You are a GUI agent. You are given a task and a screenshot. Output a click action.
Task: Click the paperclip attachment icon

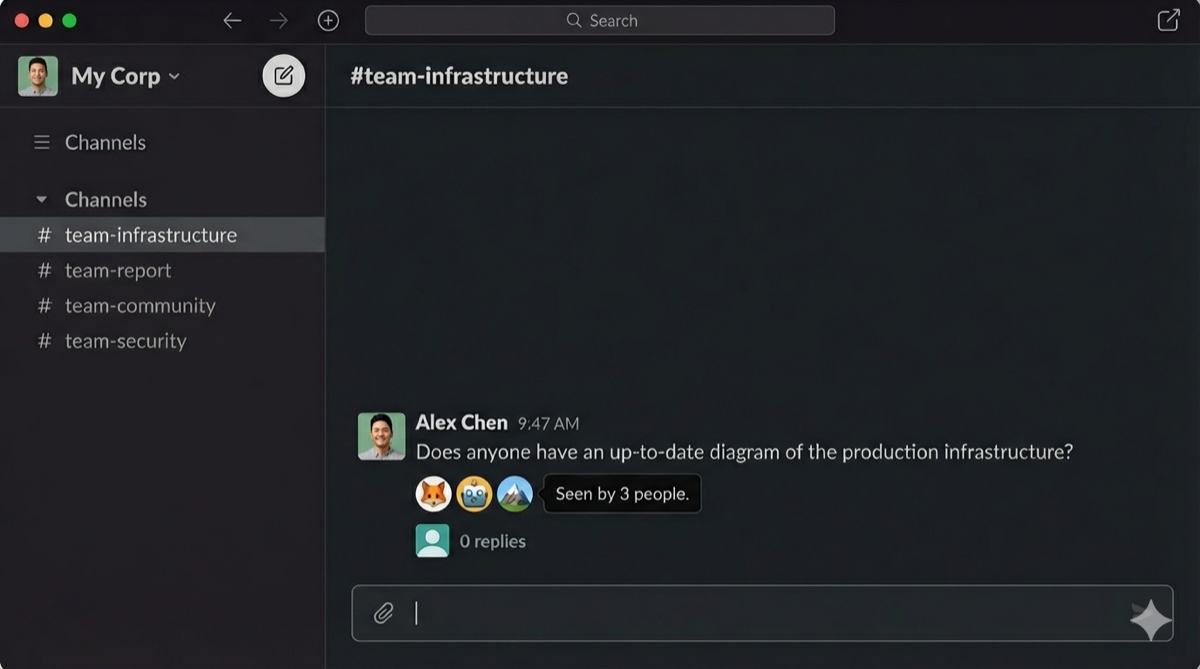pos(383,612)
